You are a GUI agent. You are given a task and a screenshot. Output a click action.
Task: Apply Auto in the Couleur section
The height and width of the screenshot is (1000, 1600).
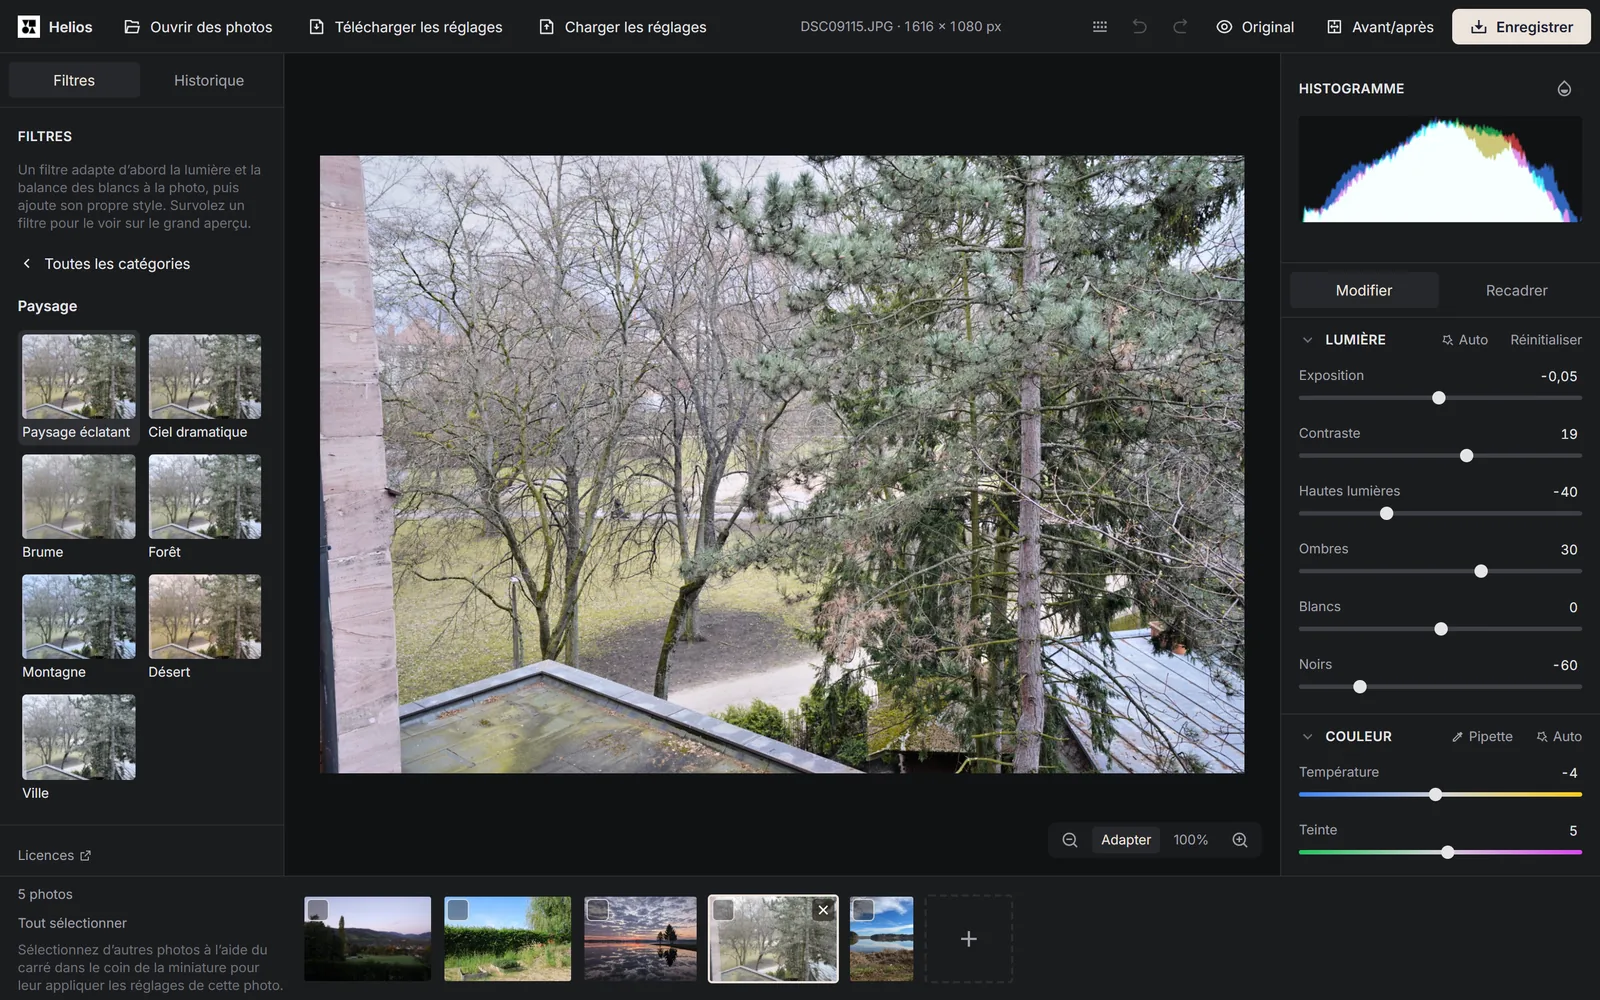pyautogui.click(x=1559, y=737)
